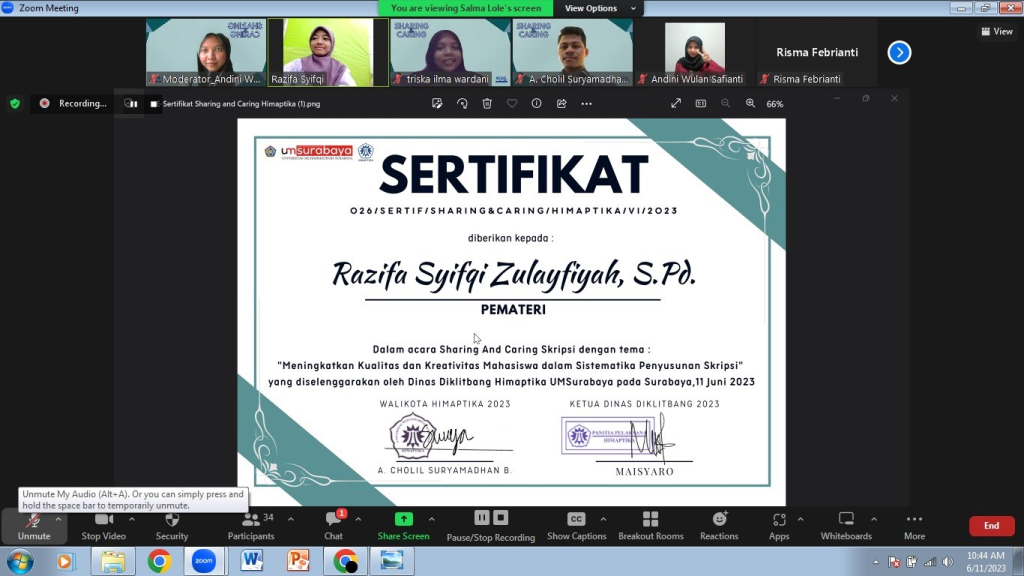
Task: Pause the meeting recording
Action: click(482, 518)
